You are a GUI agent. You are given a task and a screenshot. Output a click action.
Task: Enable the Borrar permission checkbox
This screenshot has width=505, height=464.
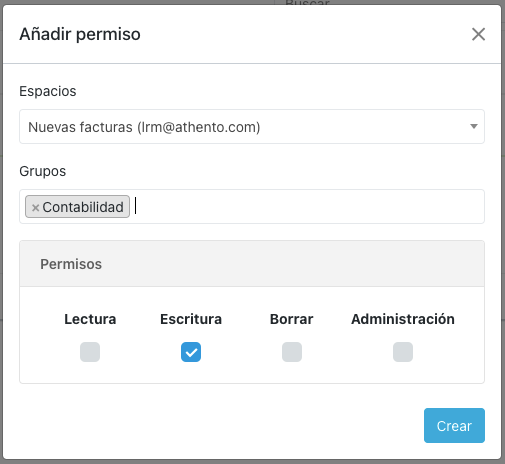tap(292, 352)
